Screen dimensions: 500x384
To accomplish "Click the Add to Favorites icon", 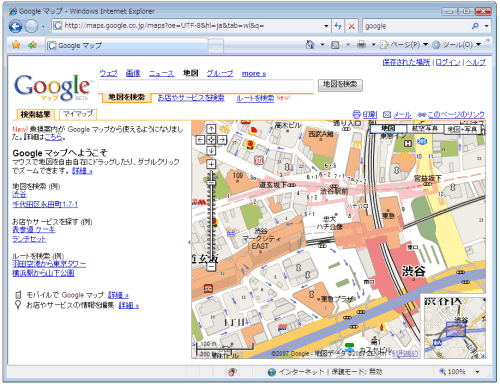I will pos(32,45).
